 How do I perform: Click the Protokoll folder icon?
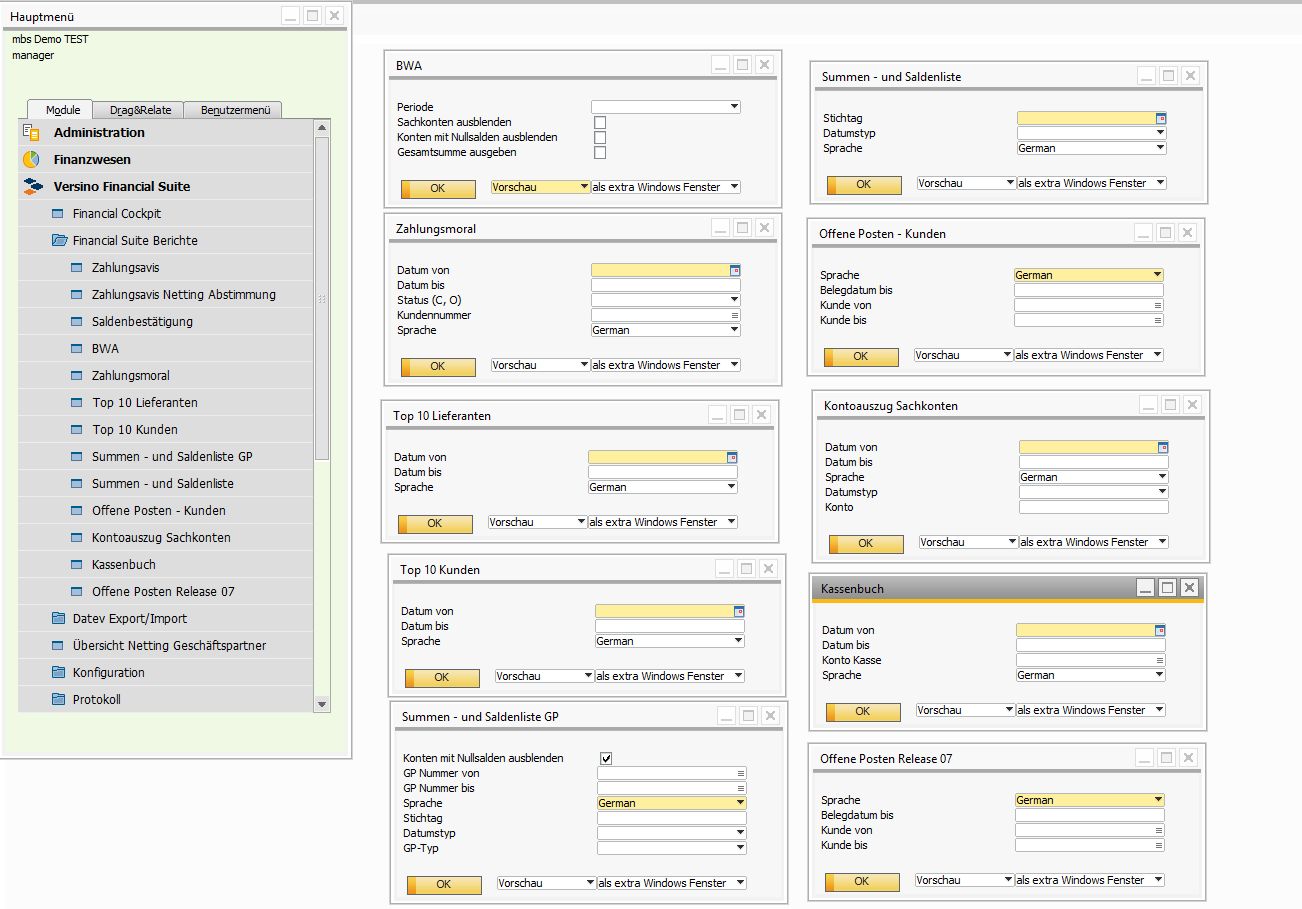(x=58, y=699)
